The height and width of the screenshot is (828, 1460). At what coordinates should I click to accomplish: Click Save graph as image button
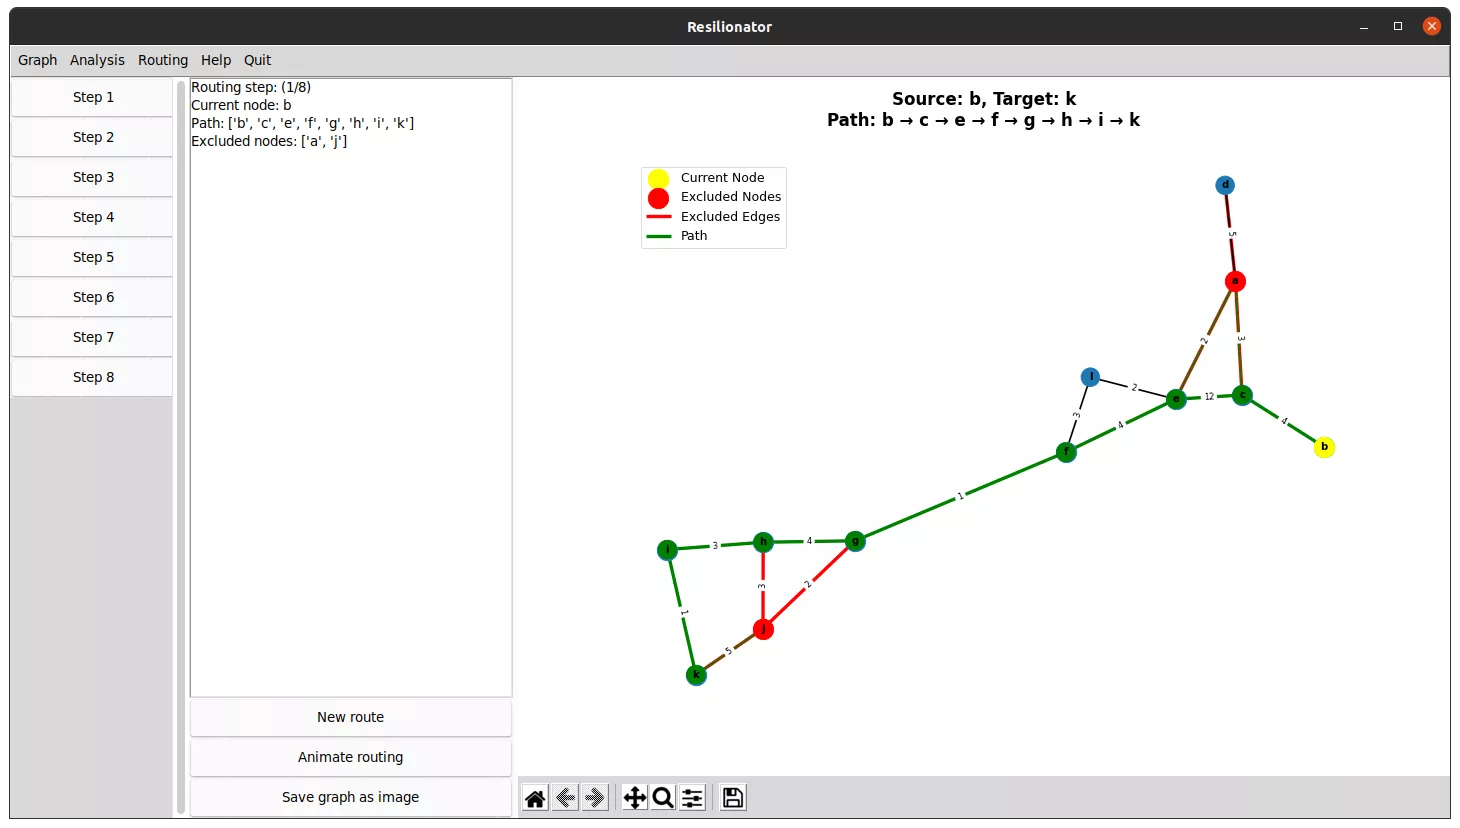tap(350, 797)
